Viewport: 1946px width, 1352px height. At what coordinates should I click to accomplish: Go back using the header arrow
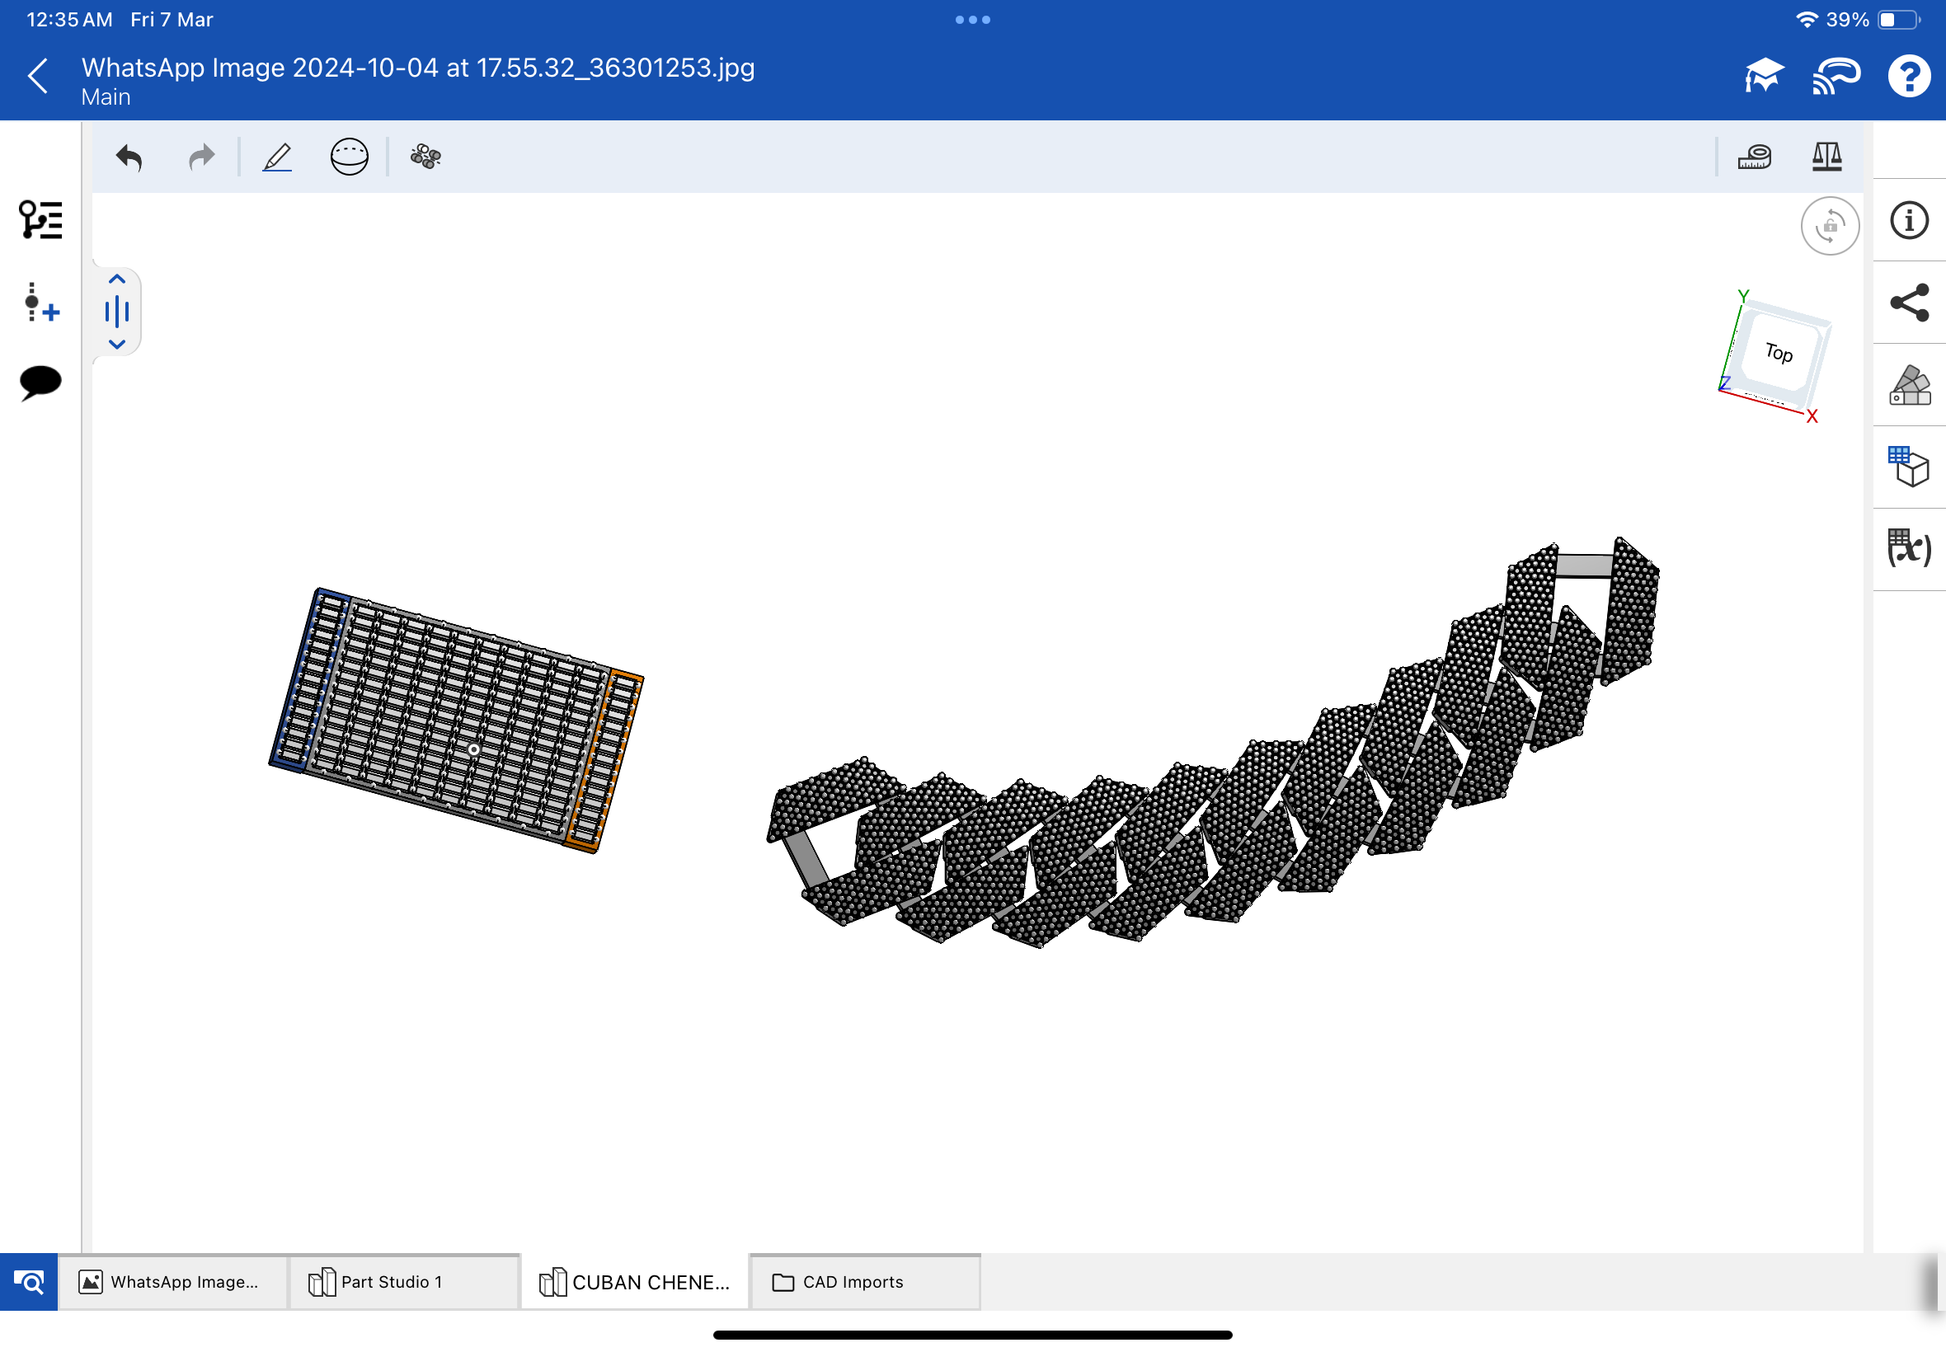(x=38, y=76)
